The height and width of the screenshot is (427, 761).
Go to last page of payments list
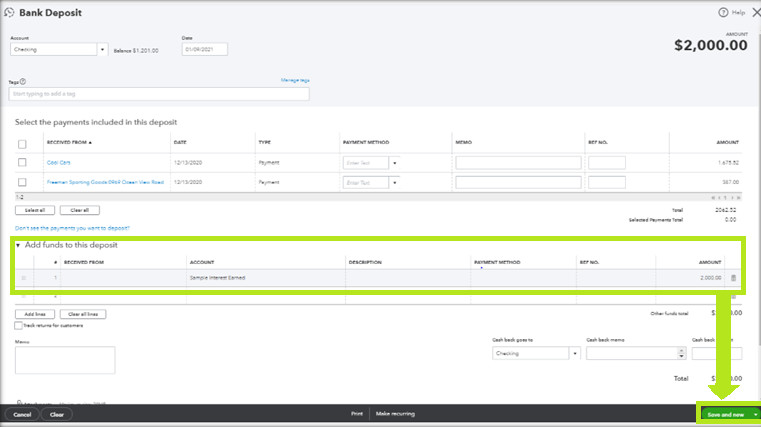[739, 197]
